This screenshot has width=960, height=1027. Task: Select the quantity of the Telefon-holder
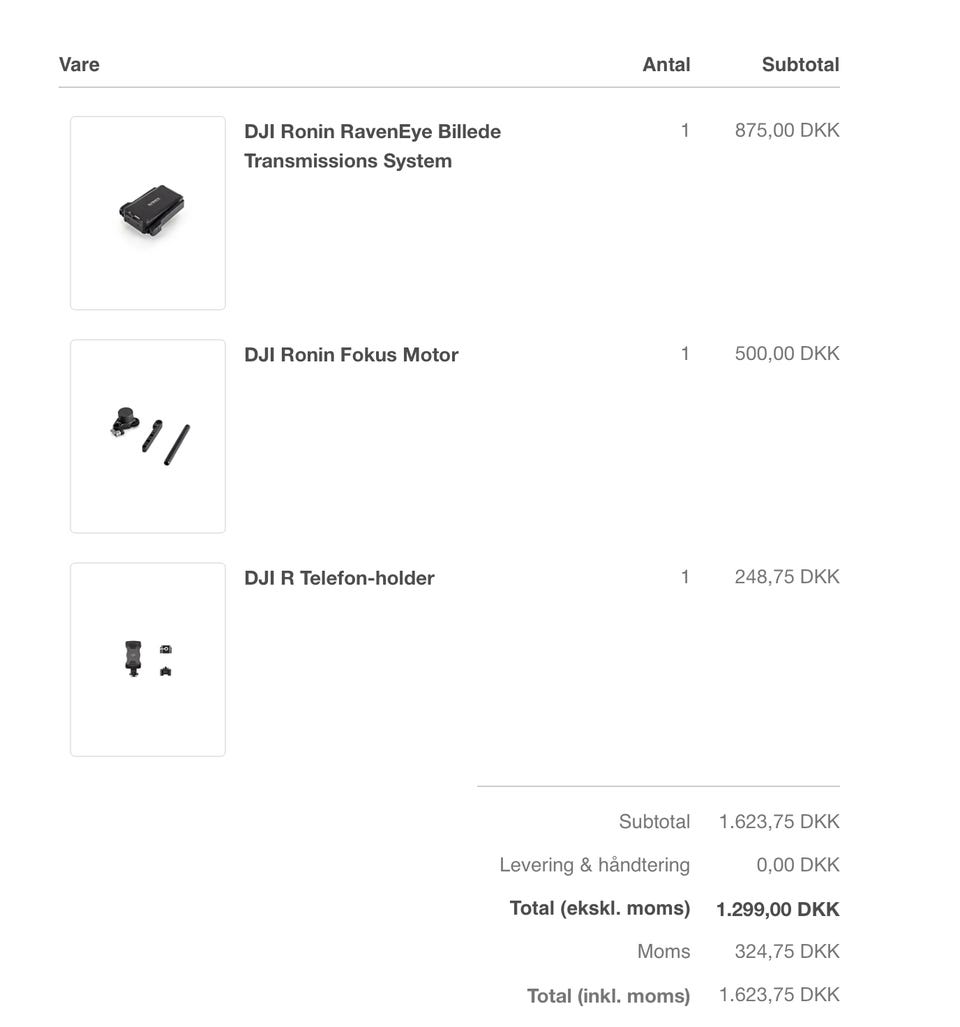(x=685, y=577)
